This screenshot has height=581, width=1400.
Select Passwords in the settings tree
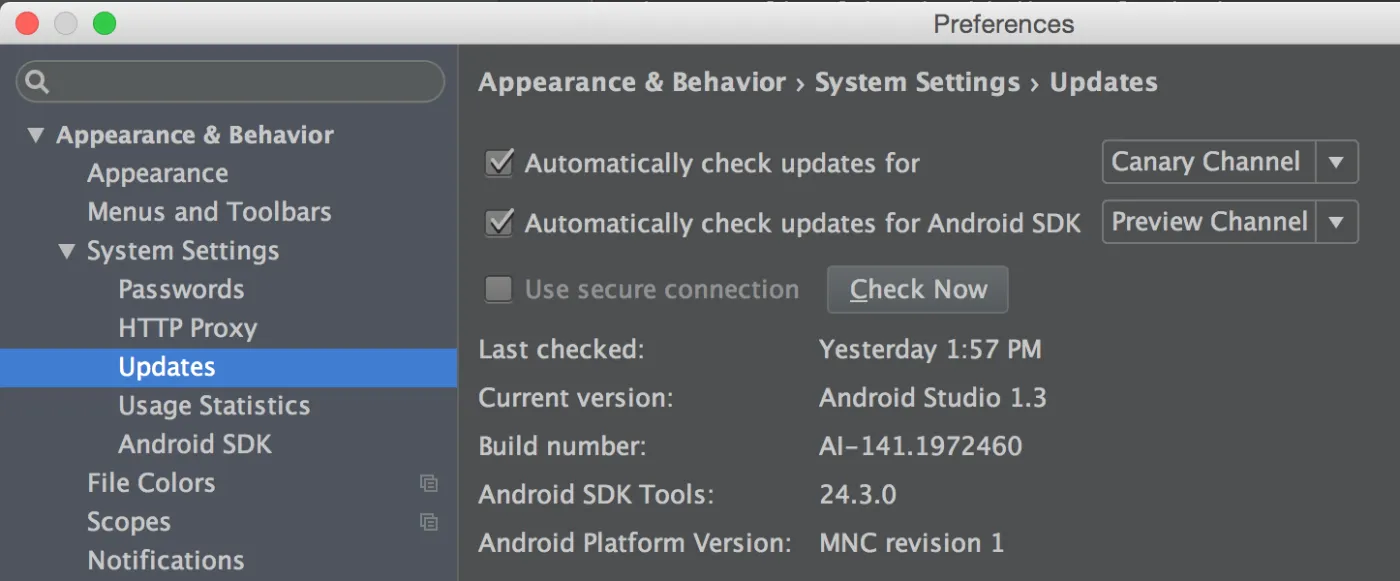(181, 290)
